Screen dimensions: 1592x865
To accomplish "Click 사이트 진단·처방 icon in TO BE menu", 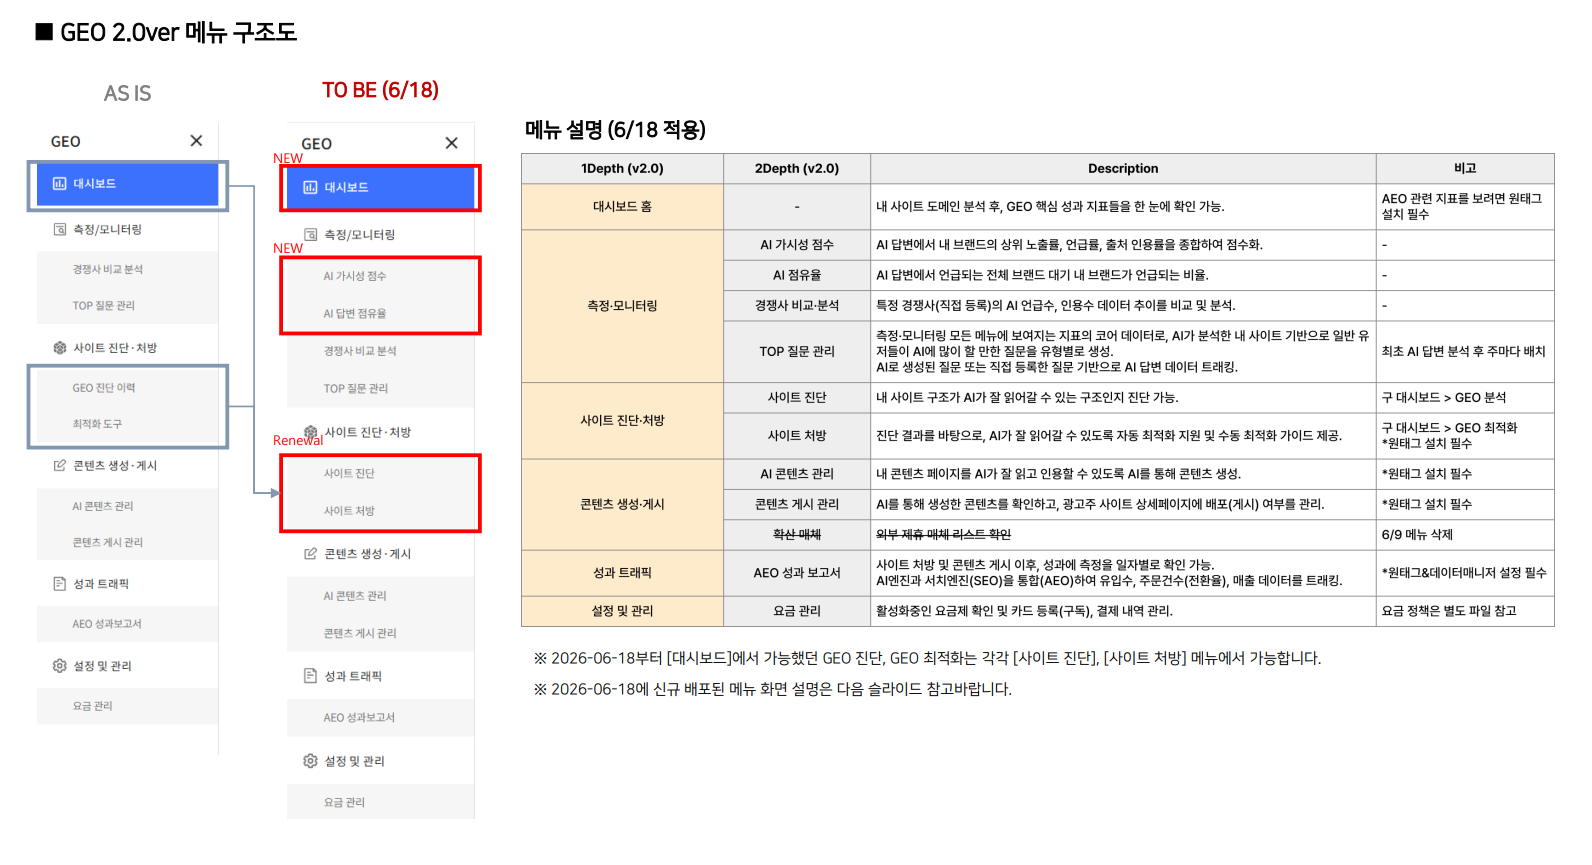I will click(x=310, y=432).
